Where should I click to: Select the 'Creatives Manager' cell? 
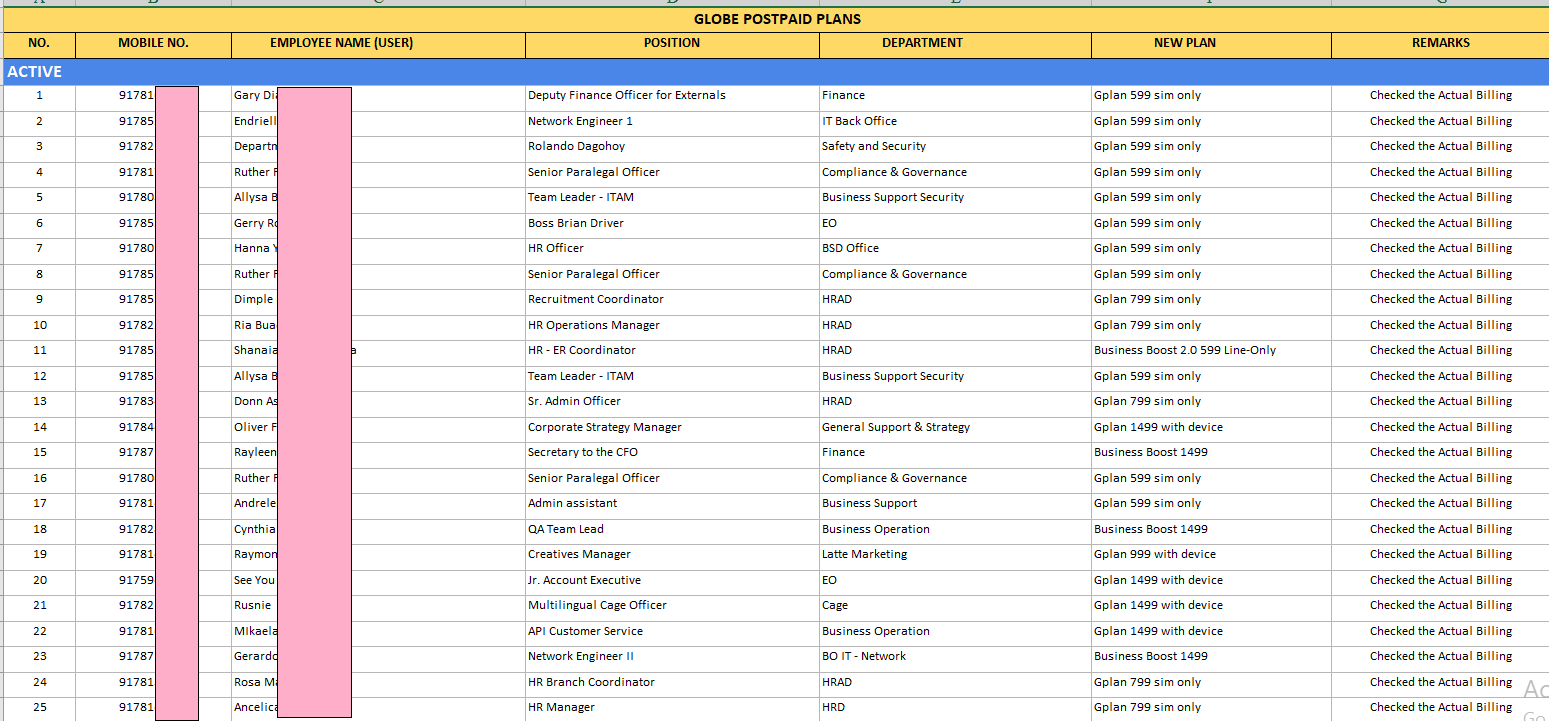click(x=672, y=555)
